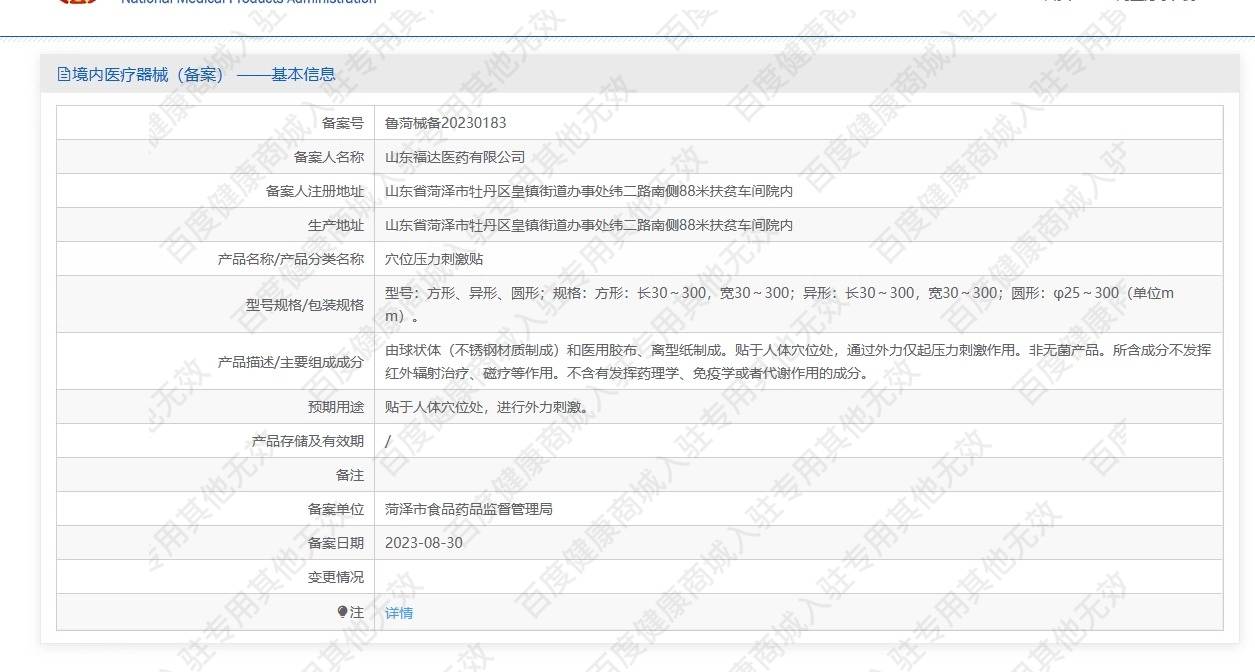The height and width of the screenshot is (672, 1255).
Task: Click the 备案单位 label
Action: pyautogui.click(x=336, y=509)
